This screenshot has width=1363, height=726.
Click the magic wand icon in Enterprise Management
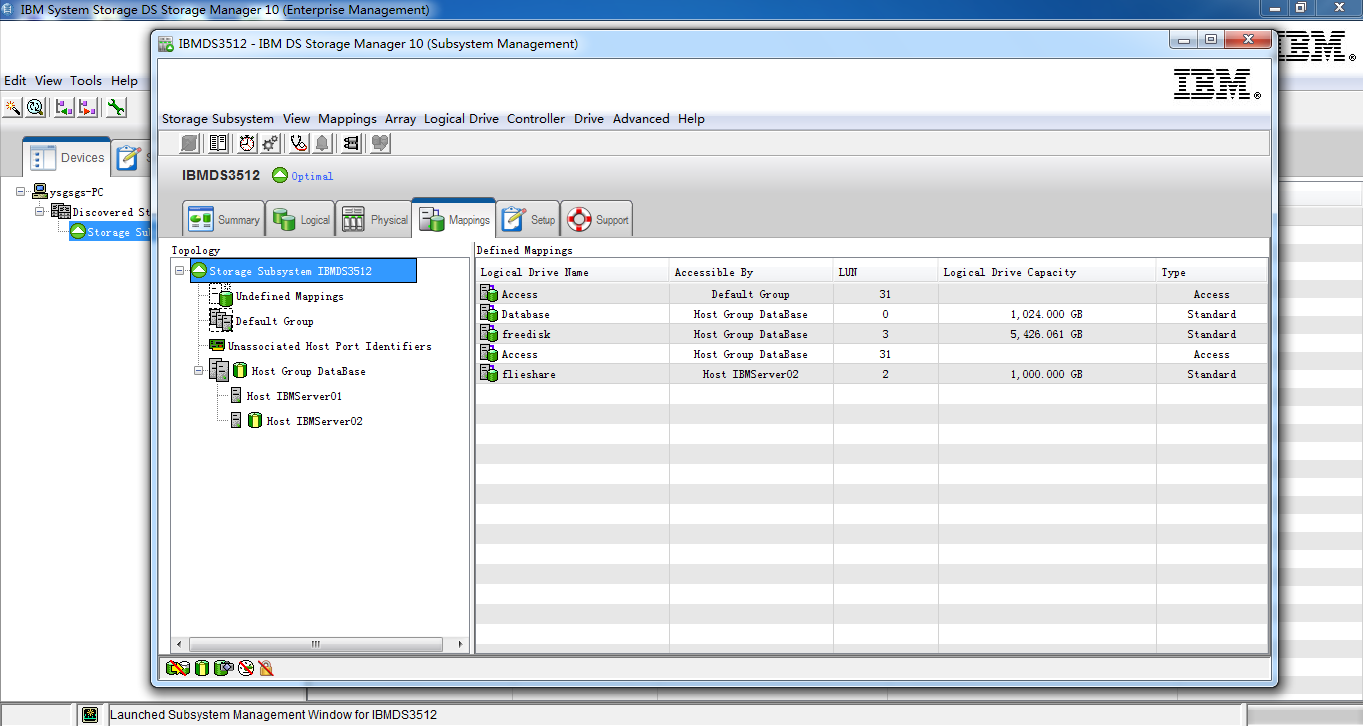point(12,107)
